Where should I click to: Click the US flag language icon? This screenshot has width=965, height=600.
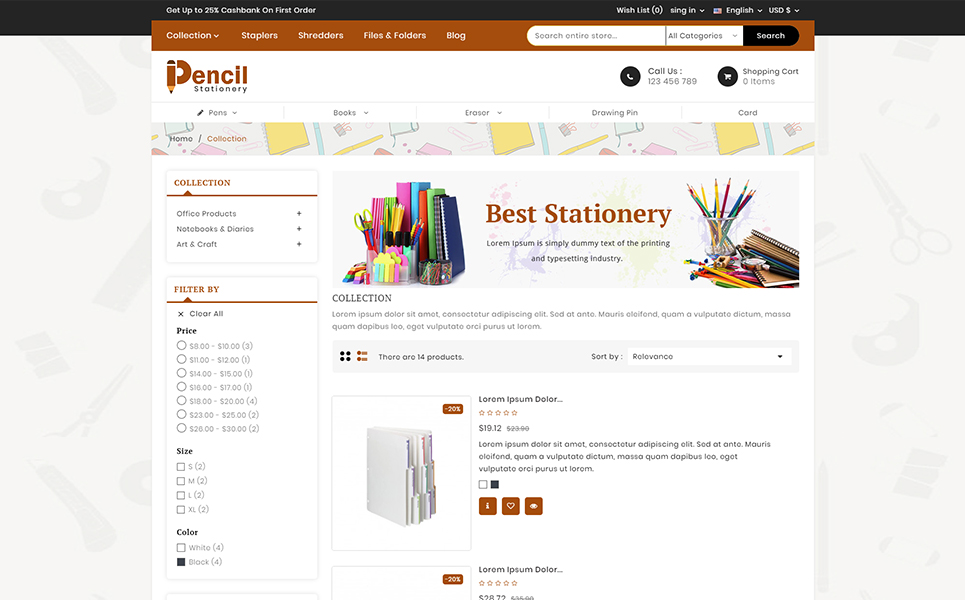[x=718, y=10]
